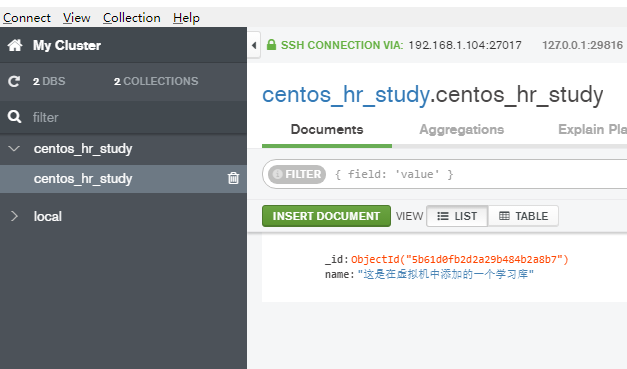Open the View menu

(77, 18)
